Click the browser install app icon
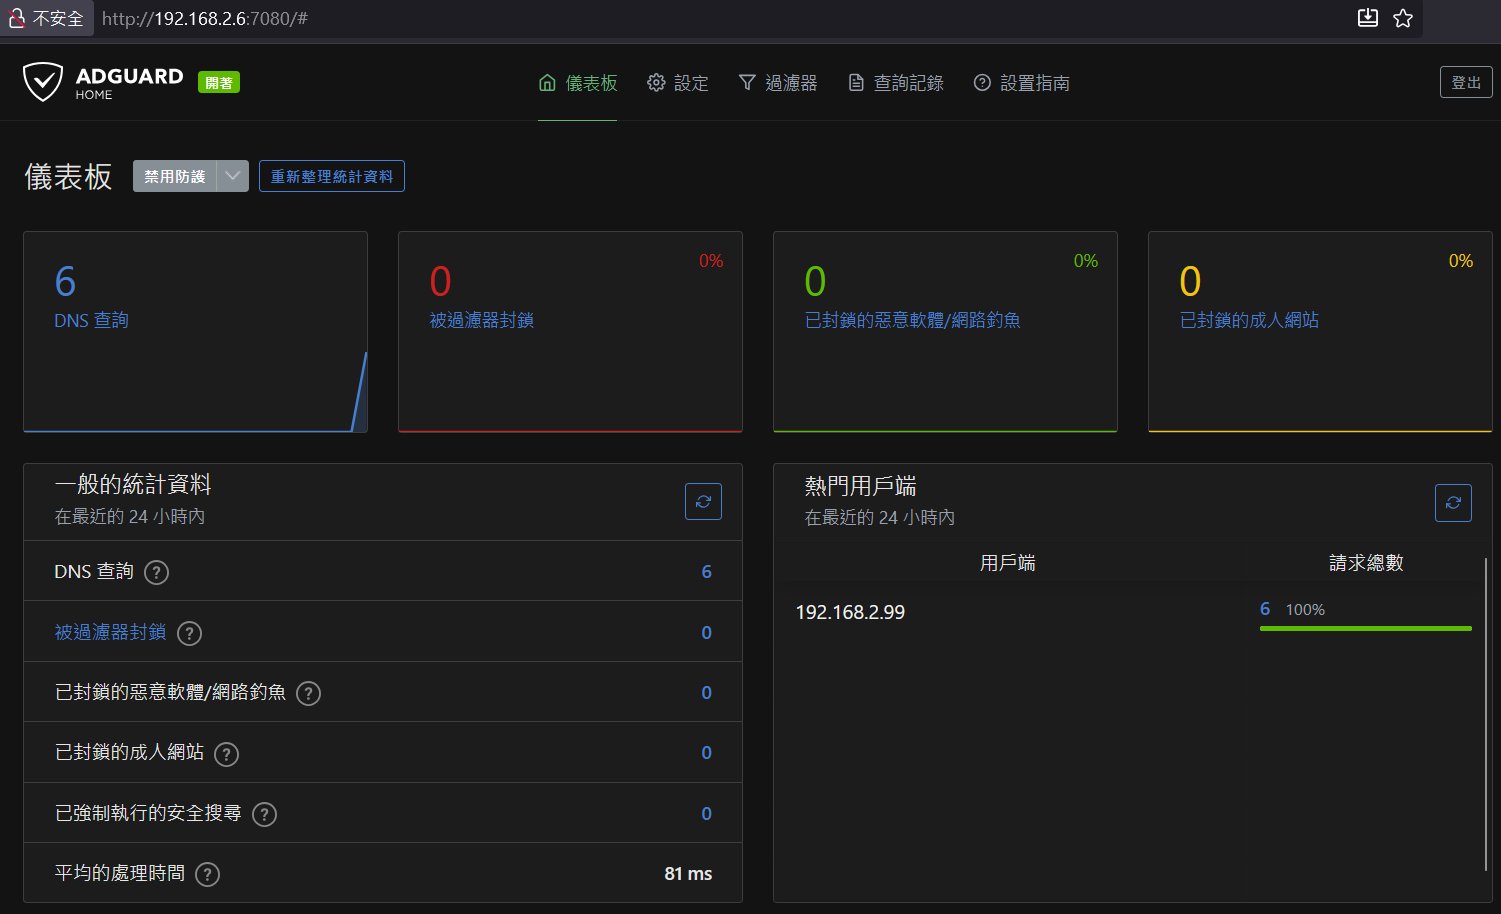 pyautogui.click(x=1367, y=18)
